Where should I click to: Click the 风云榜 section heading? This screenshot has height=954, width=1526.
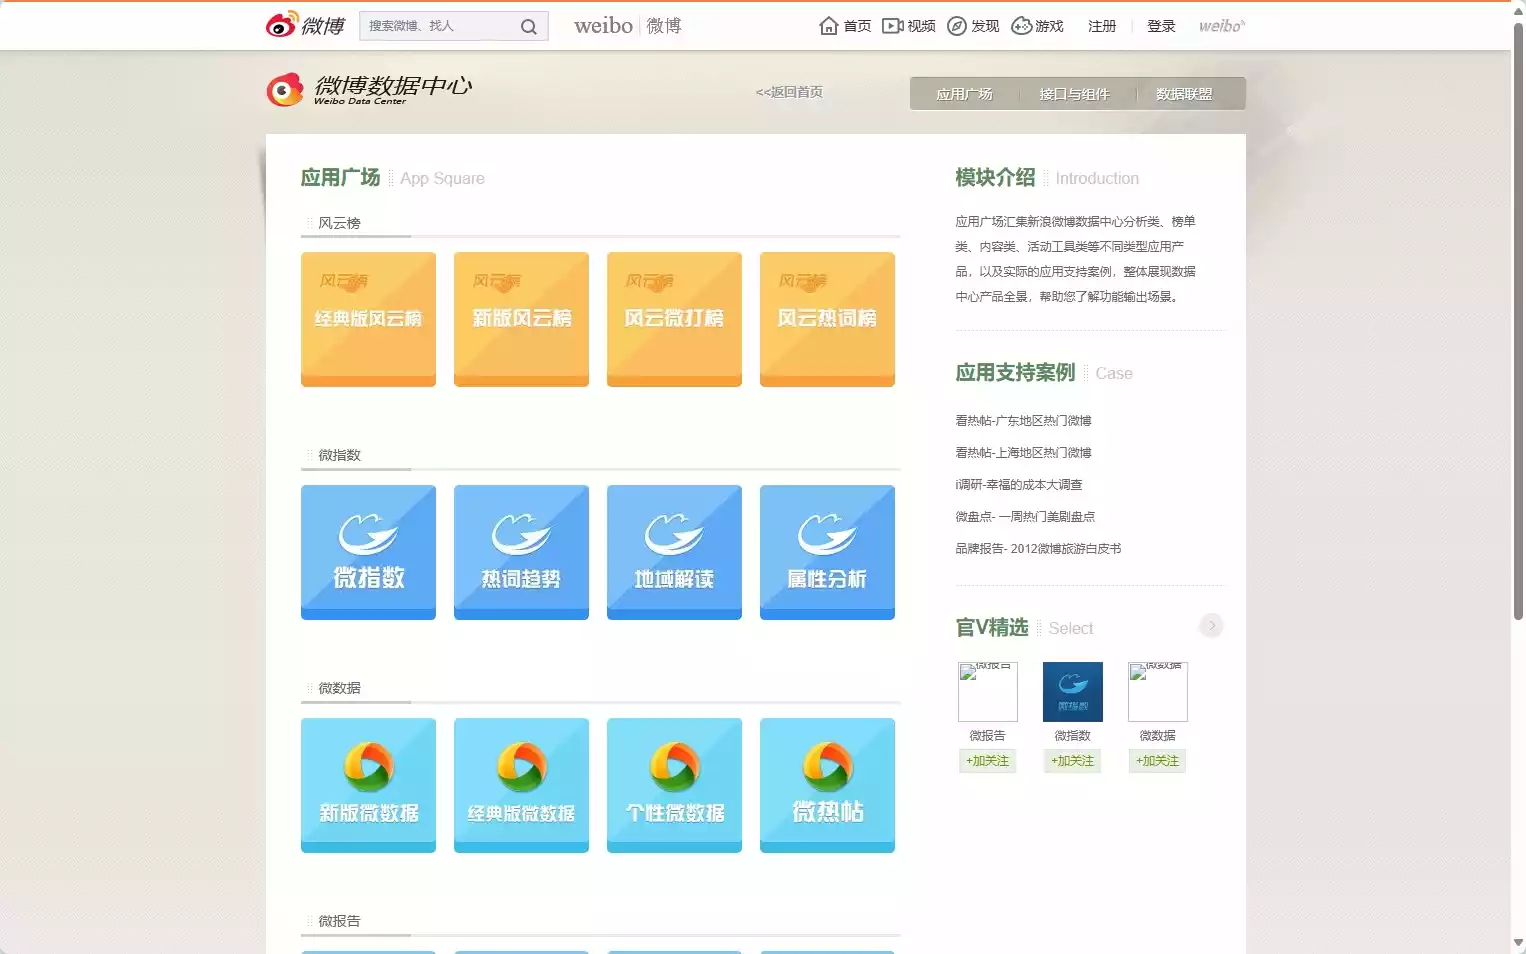coord(339,223)
